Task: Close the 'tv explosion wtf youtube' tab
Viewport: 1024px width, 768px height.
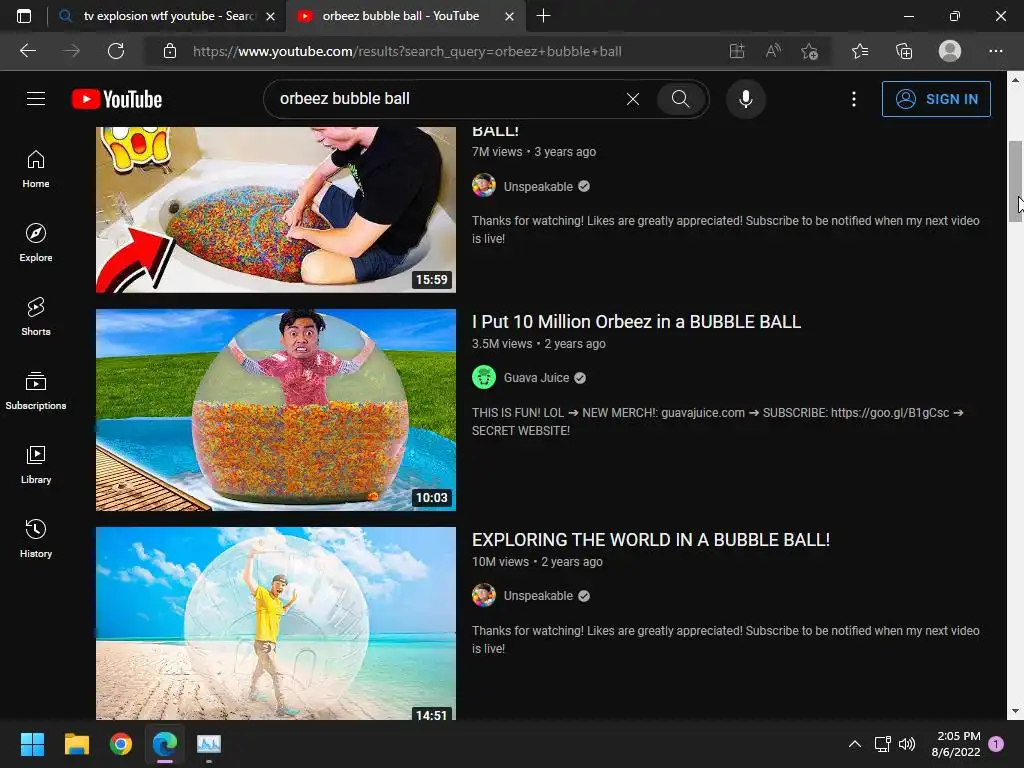Action: (270, 16)
